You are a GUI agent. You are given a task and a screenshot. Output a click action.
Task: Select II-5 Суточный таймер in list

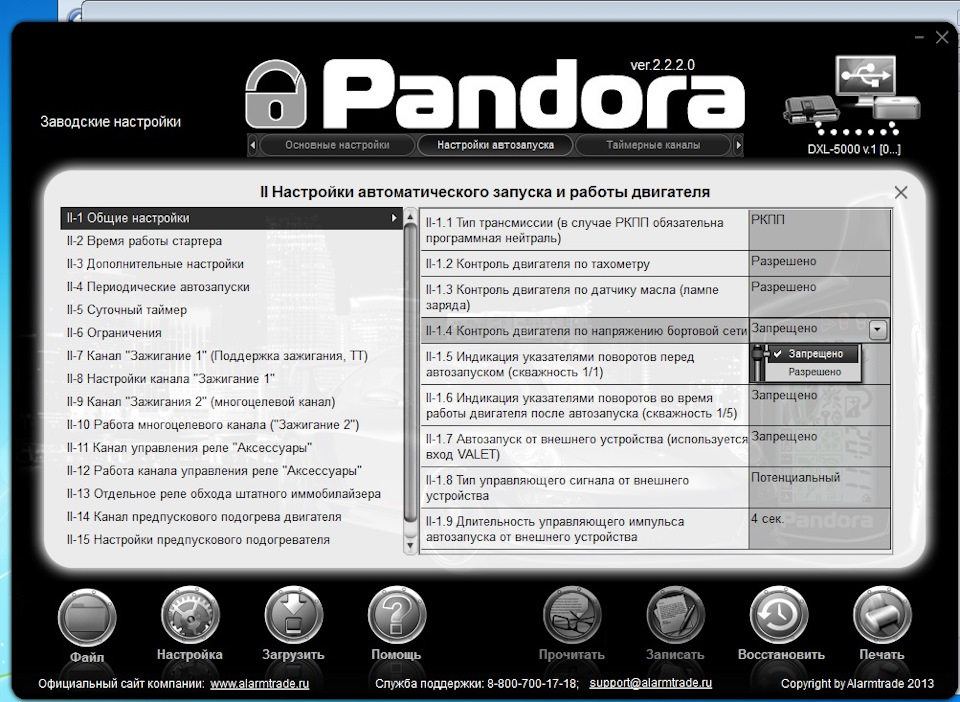[x=127, y=310]
